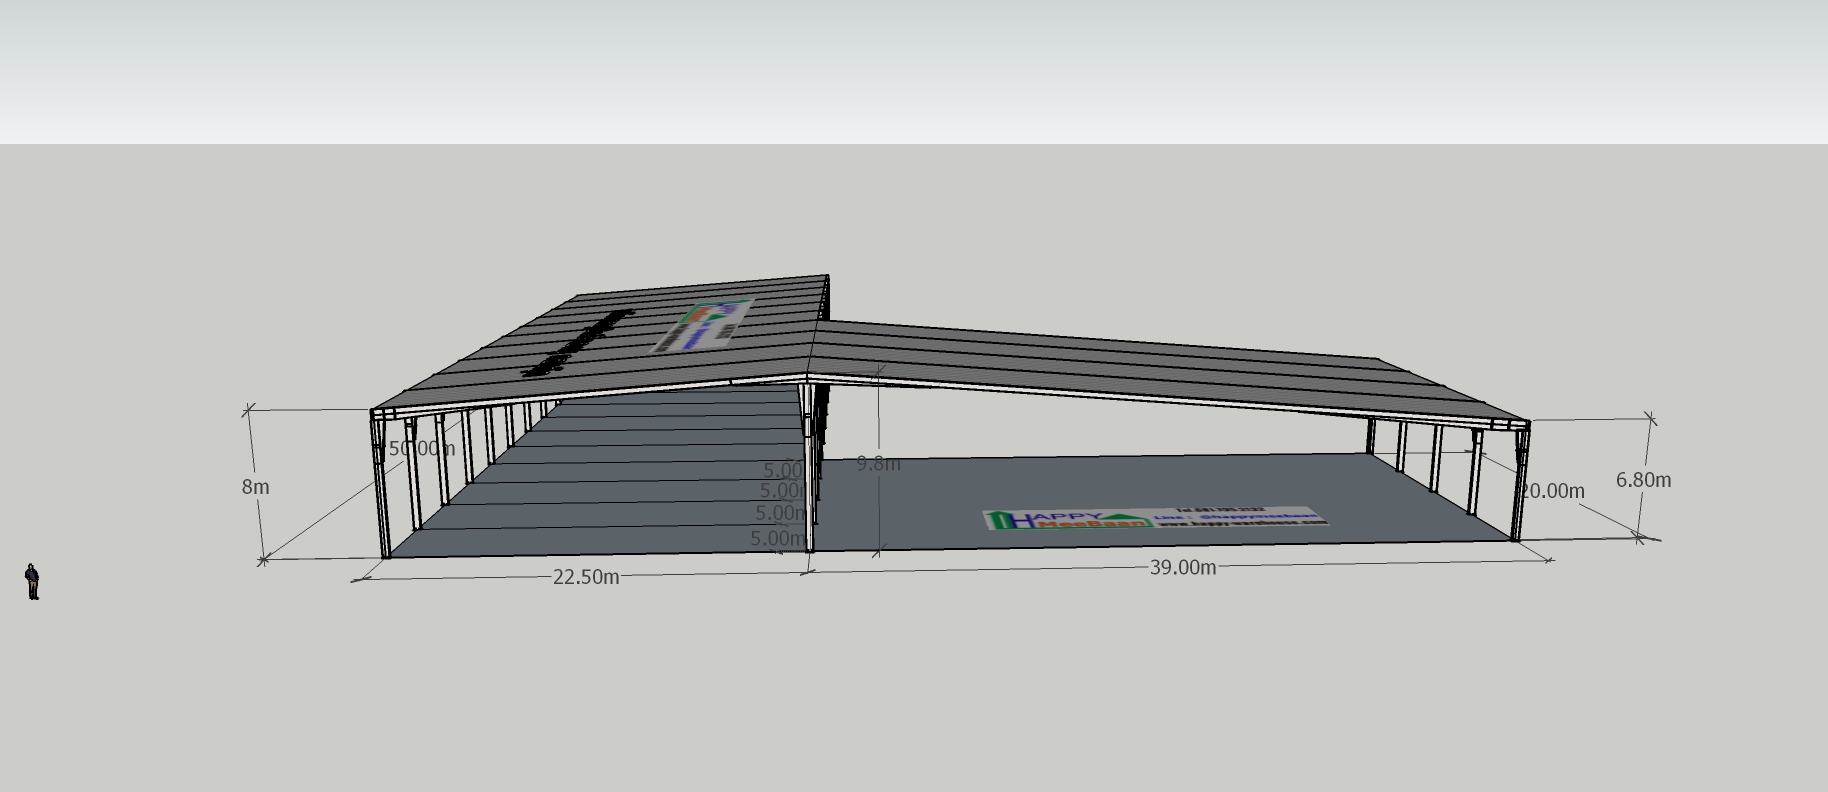The width and height of the screenshot is (1828, 792).
Task: Click the 9.8m ridge height dimension
Action: pos(879,464)
